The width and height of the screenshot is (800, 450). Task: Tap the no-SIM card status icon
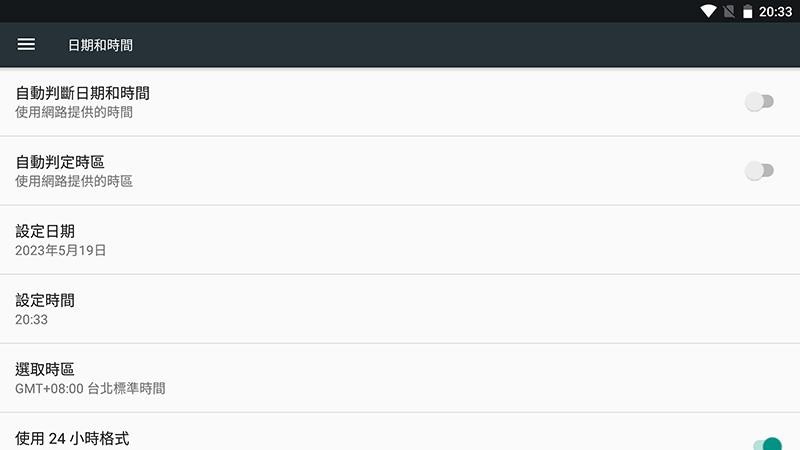[x=729, y=11]
